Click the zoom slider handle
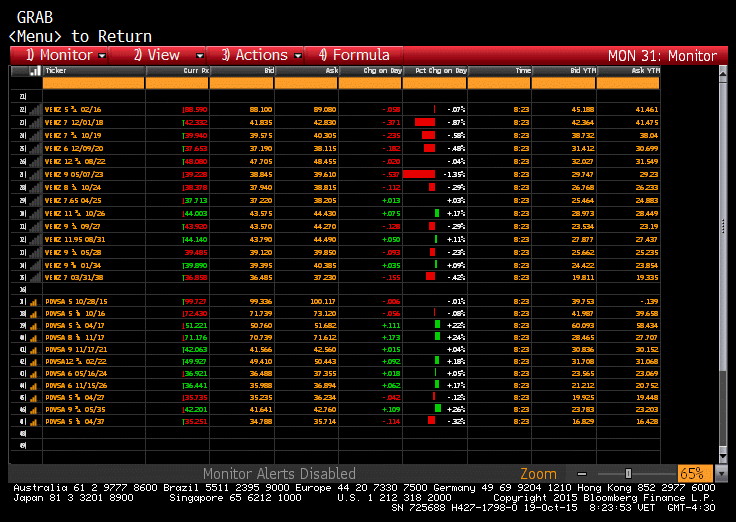Viewport: 736px width, 522px height. pyautogui.click(x=628, y=474)
